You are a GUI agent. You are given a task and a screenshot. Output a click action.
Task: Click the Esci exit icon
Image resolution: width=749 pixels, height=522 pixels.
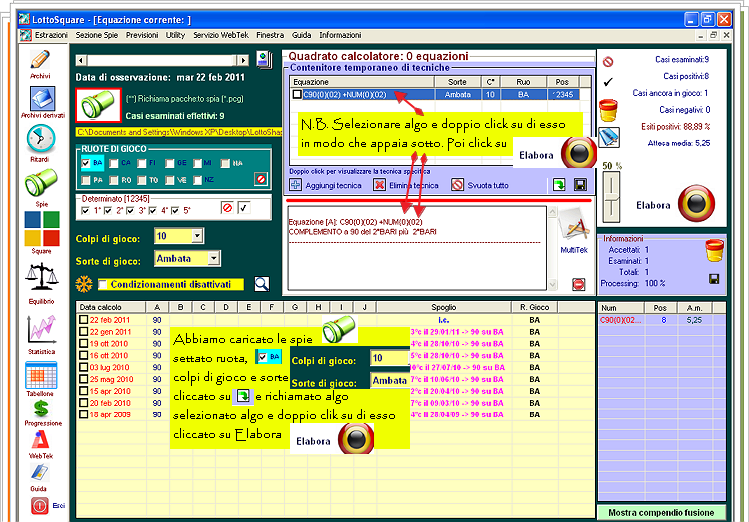39,506
